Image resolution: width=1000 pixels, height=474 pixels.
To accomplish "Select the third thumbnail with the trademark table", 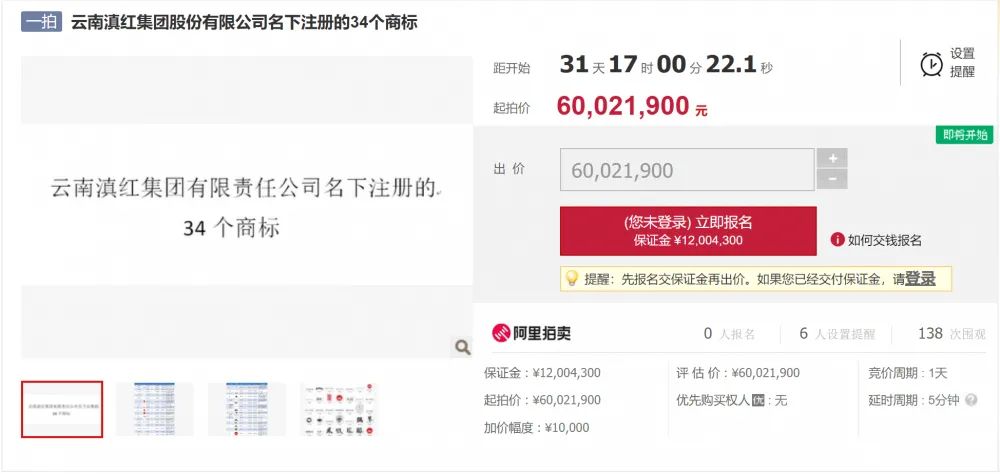I will 247,409.
